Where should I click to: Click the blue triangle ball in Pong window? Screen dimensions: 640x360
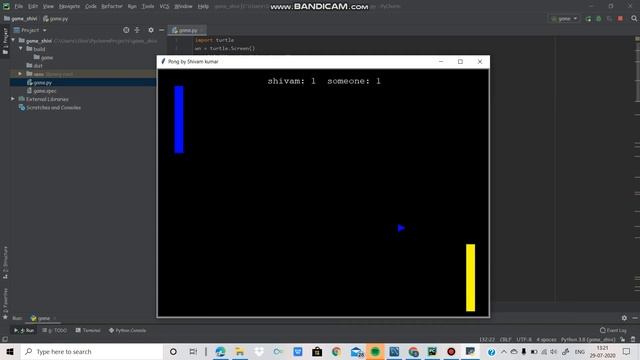(x=401, y=228)
